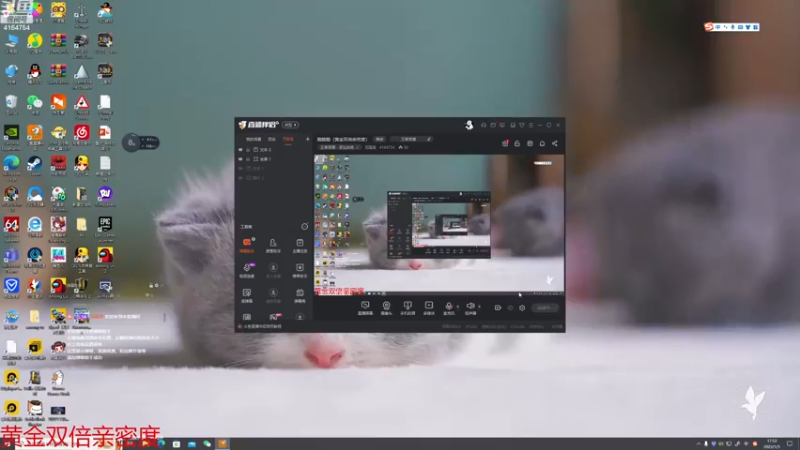Switch to the second scene tab
Image resolution: width=800 pixels, height=450 pixels.
pyautogui.click(x=272, y=139)
